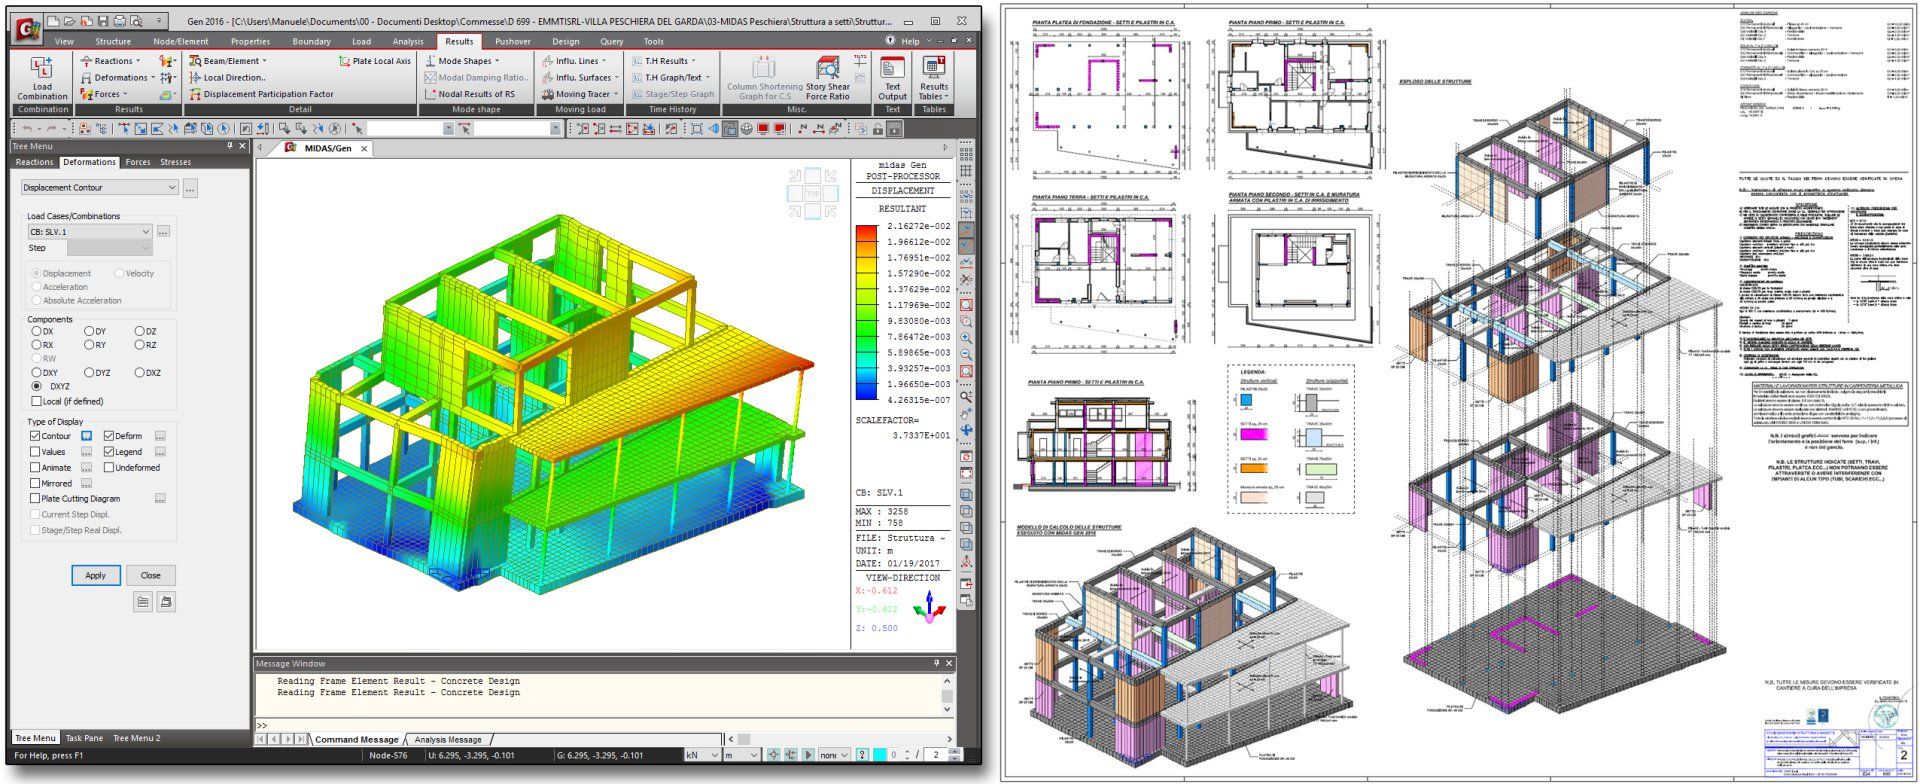
Task: Click the view cube TOP face
Action: point(812,194)
